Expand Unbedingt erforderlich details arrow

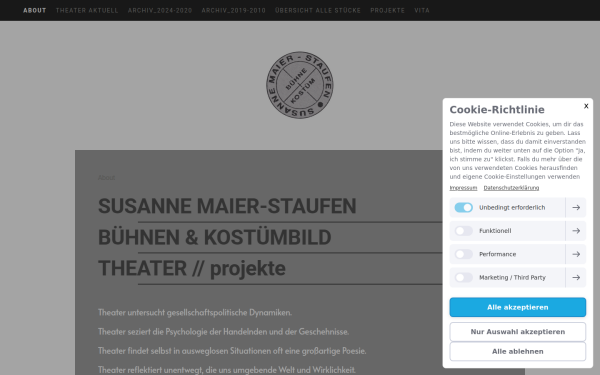(x=576, y=207)
